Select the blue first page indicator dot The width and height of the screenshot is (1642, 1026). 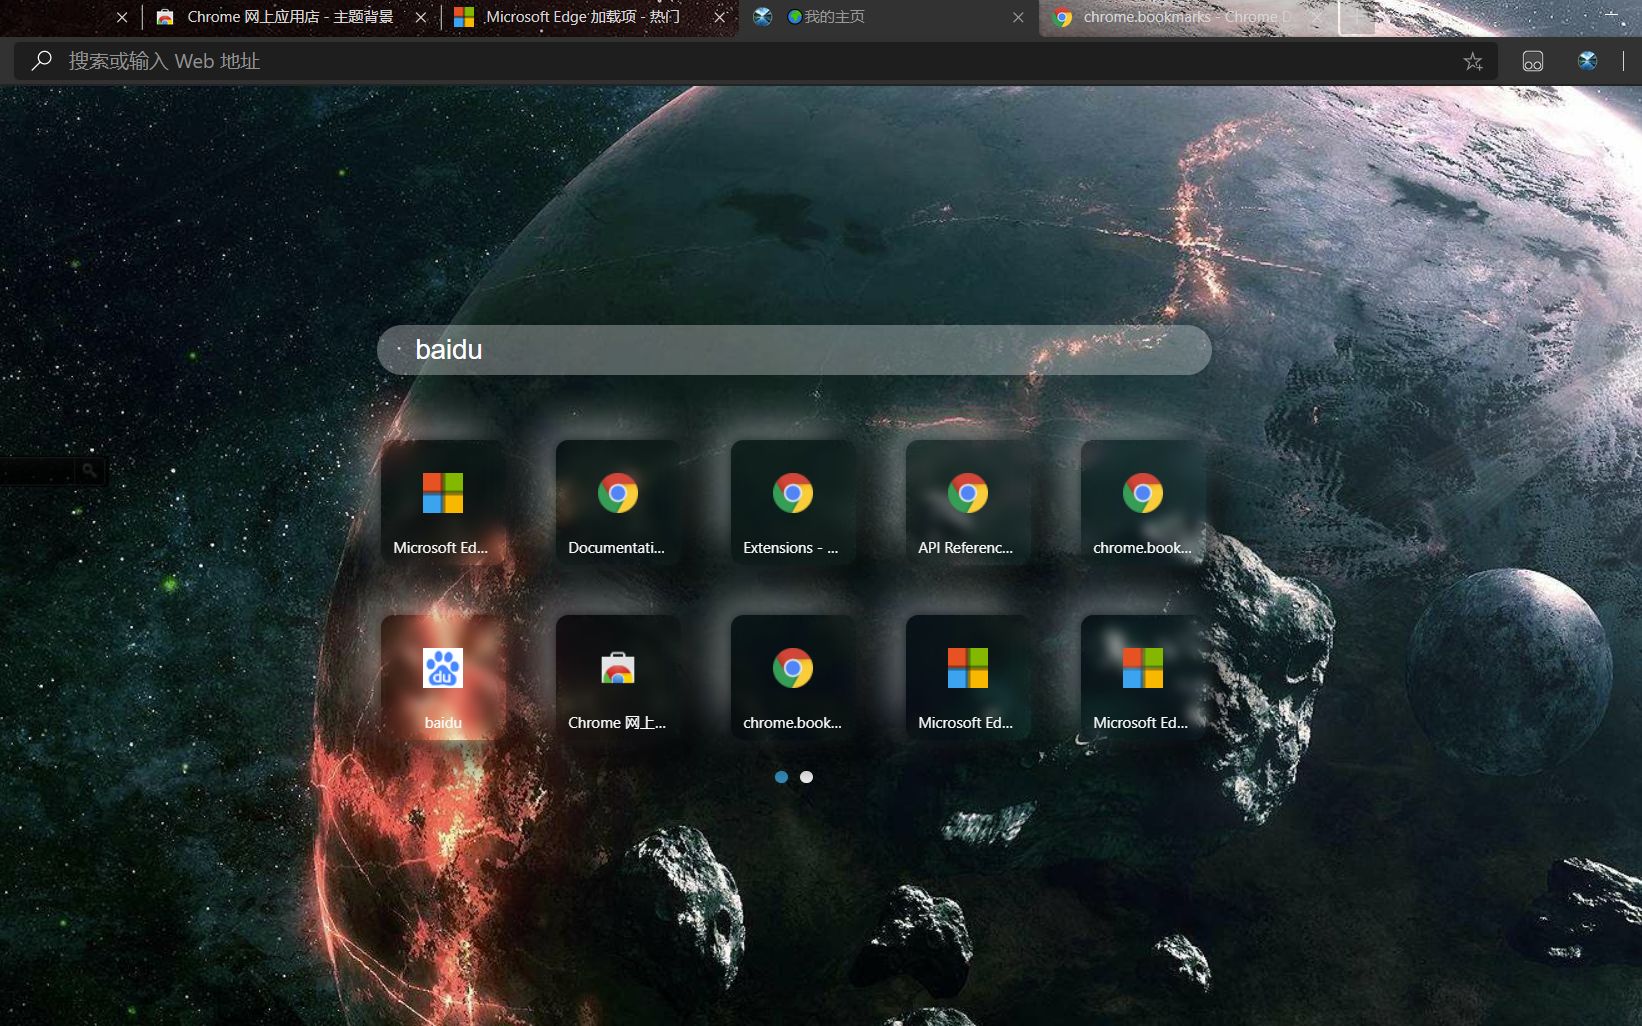click(781, 777)
